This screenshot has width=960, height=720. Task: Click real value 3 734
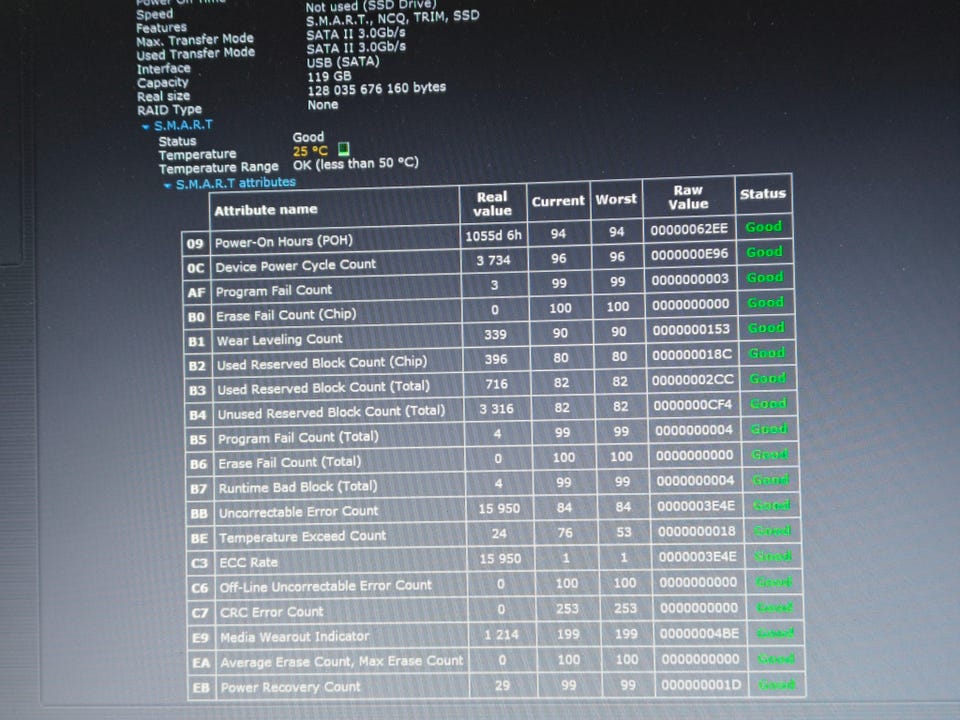[493, 260]
